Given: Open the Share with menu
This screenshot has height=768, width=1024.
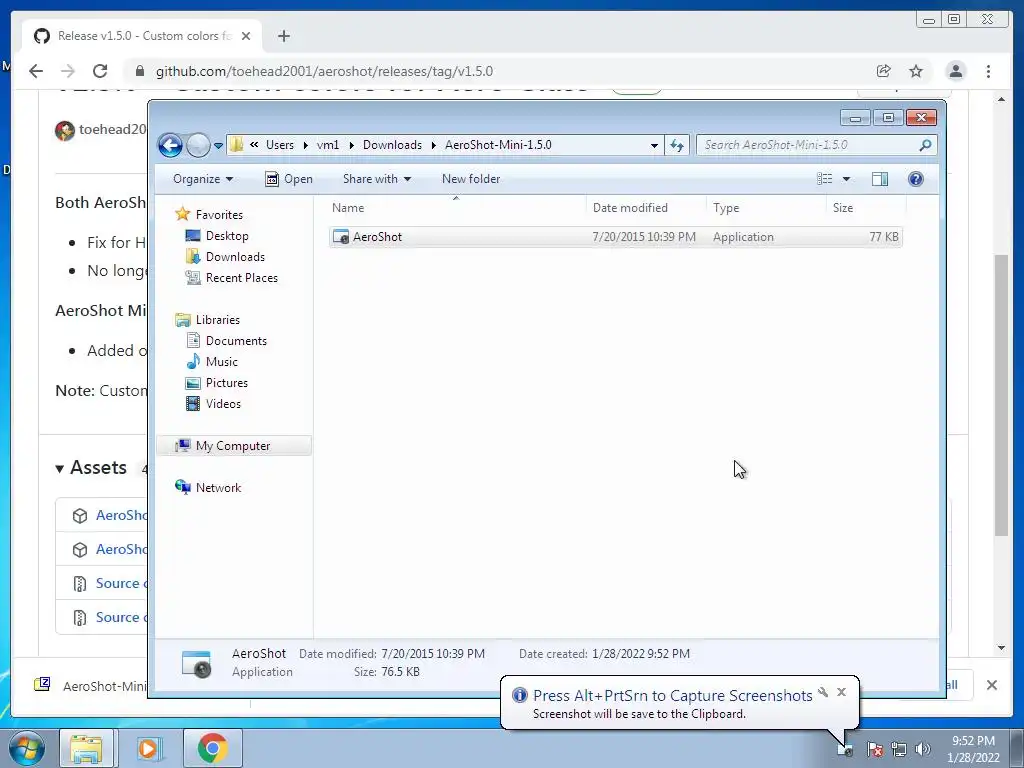Looking at the screenshot, I should 377,179.
